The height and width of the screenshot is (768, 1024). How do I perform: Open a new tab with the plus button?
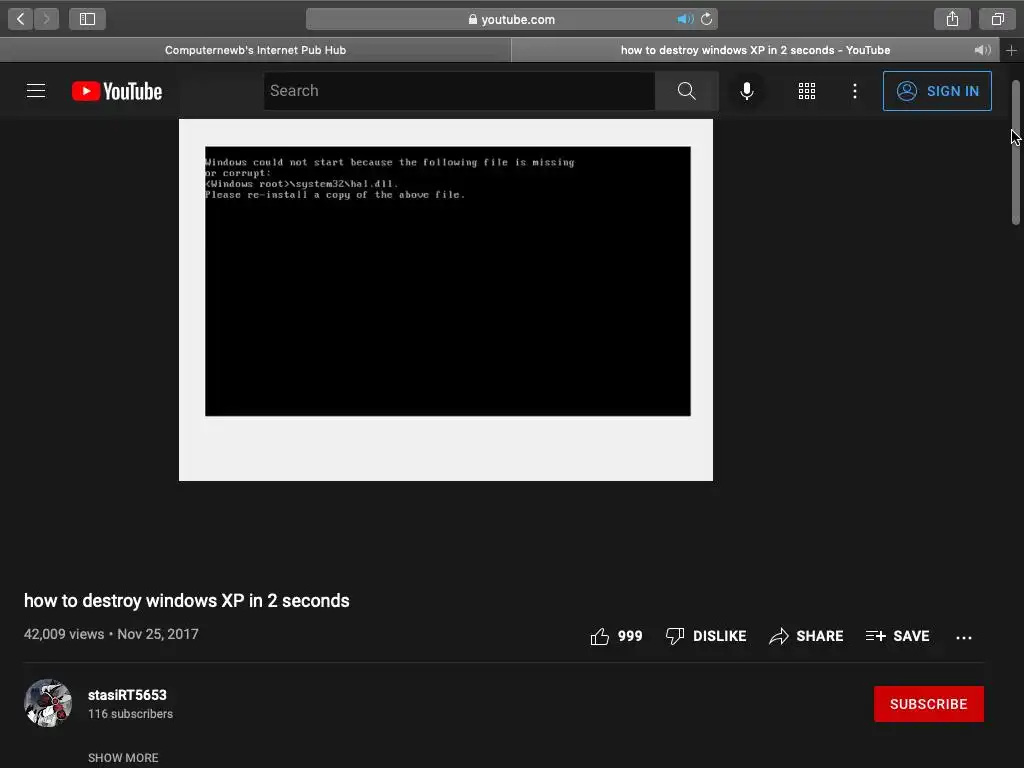pyautogui.click(x=1012, y=50)
